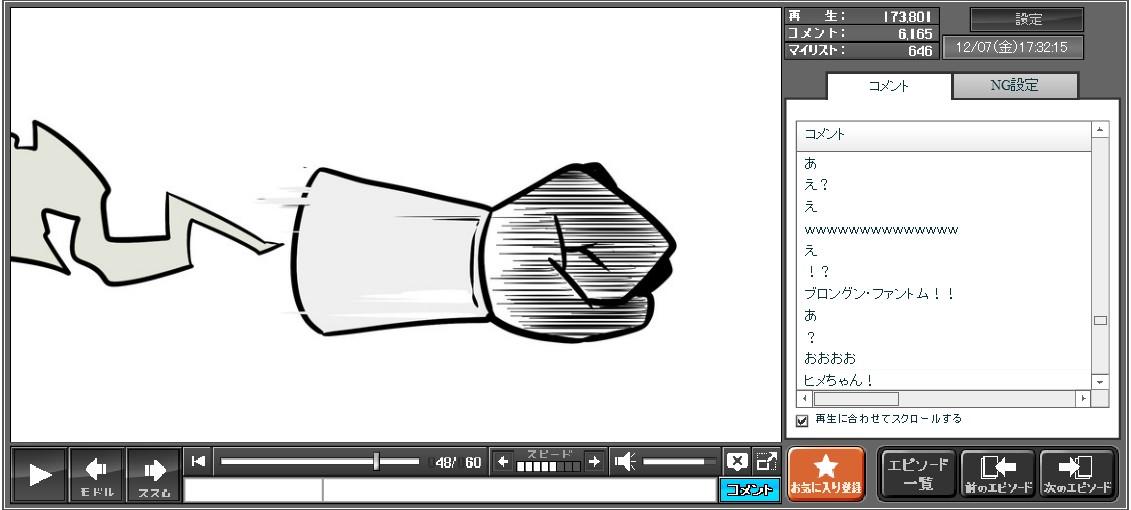Viewport: 1131px width, 510px height.
Task: Decrease playback speed with left arrow
Action: click(503, 461)
